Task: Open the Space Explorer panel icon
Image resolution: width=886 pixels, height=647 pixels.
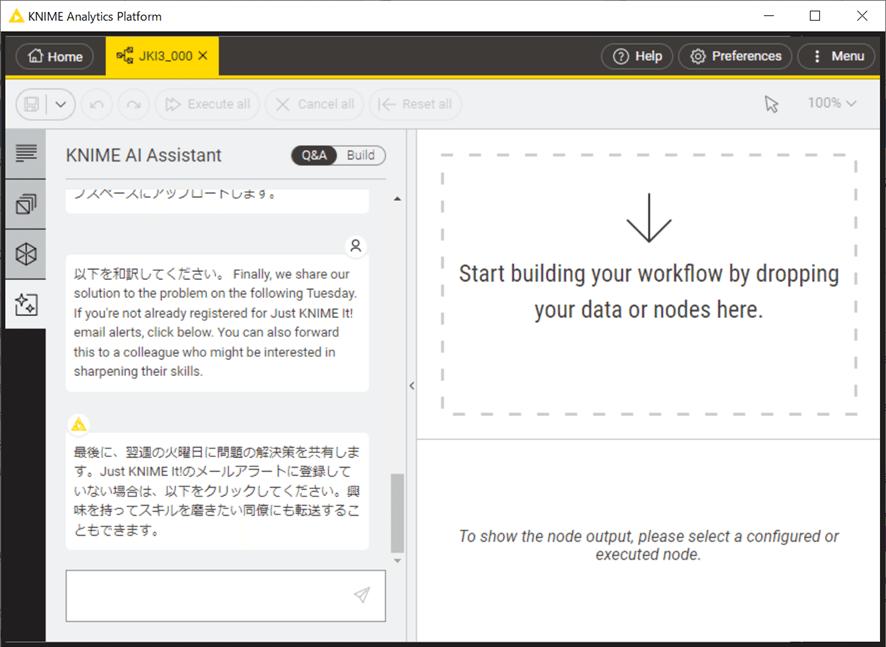Action: [x=25, y=203]
